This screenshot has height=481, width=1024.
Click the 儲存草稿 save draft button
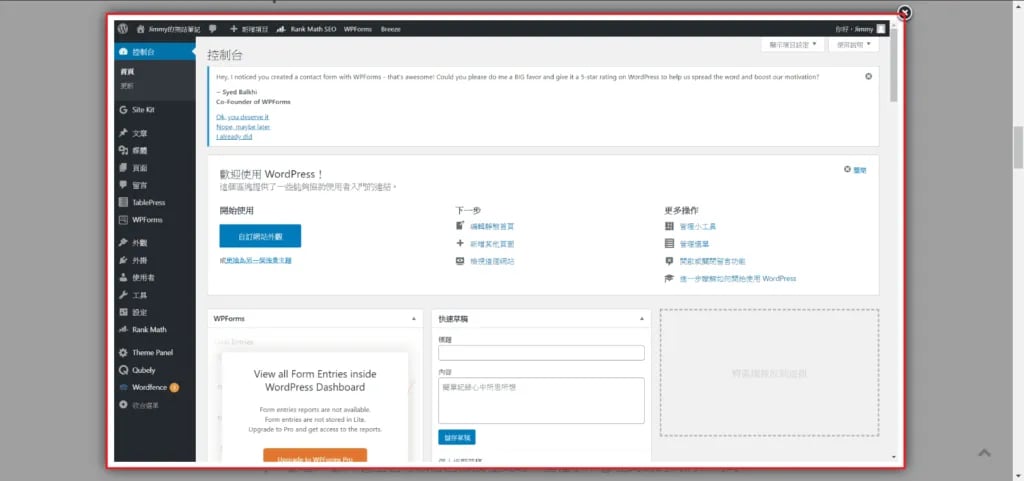coord(456,437)
